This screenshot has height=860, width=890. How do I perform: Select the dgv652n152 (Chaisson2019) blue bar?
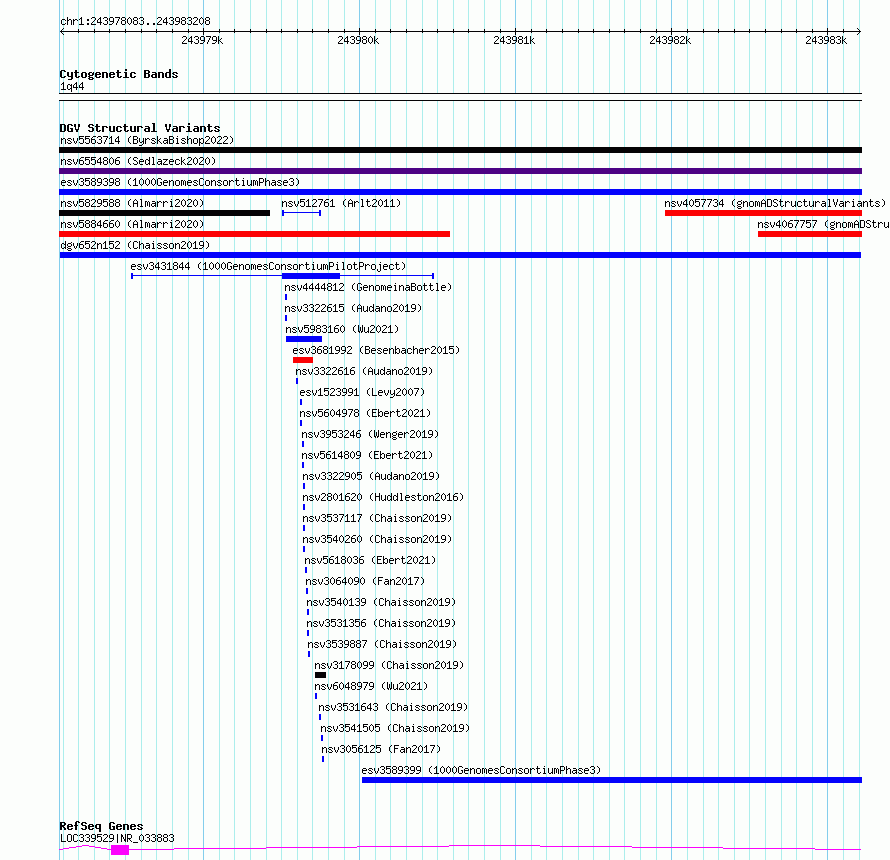(x=460, y=255)
